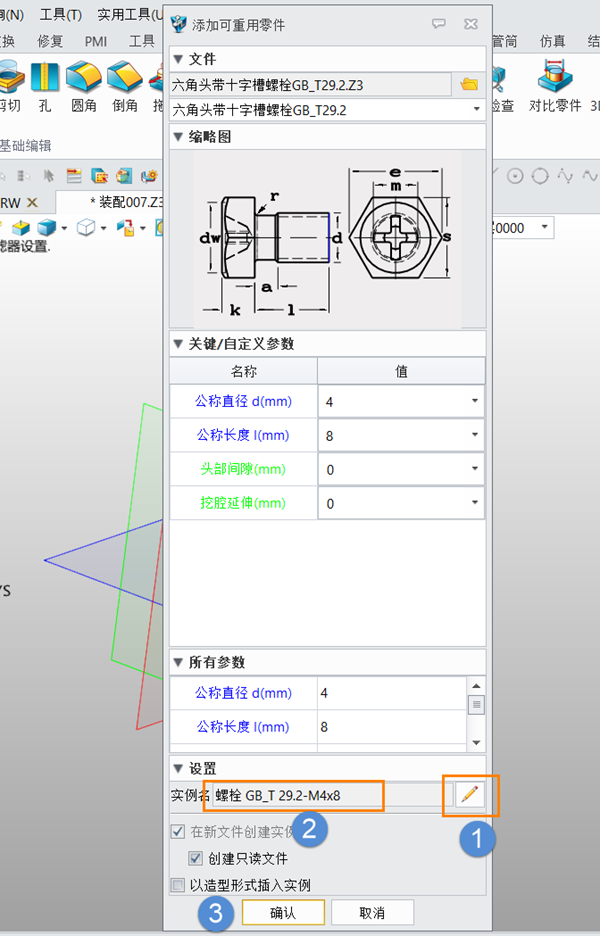Close the RW tab with its X
This screenshot has width=600, height=936.
pos(32,202)
